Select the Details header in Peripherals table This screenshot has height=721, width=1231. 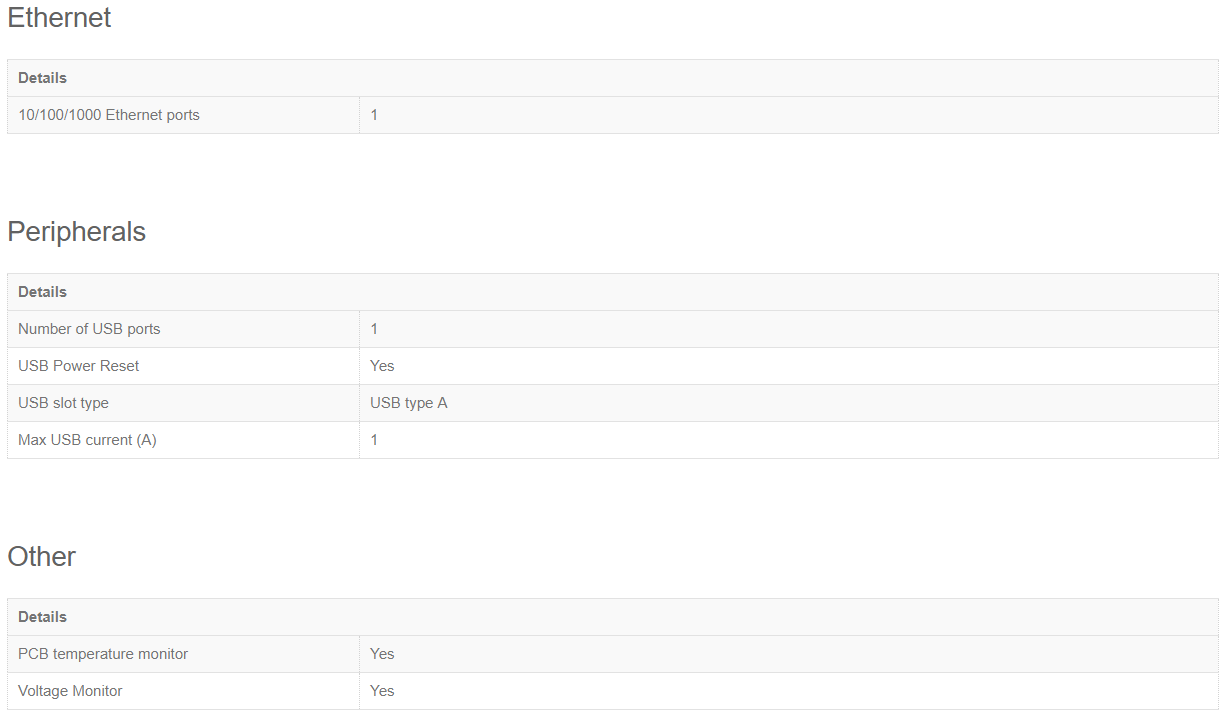point(43,292)
